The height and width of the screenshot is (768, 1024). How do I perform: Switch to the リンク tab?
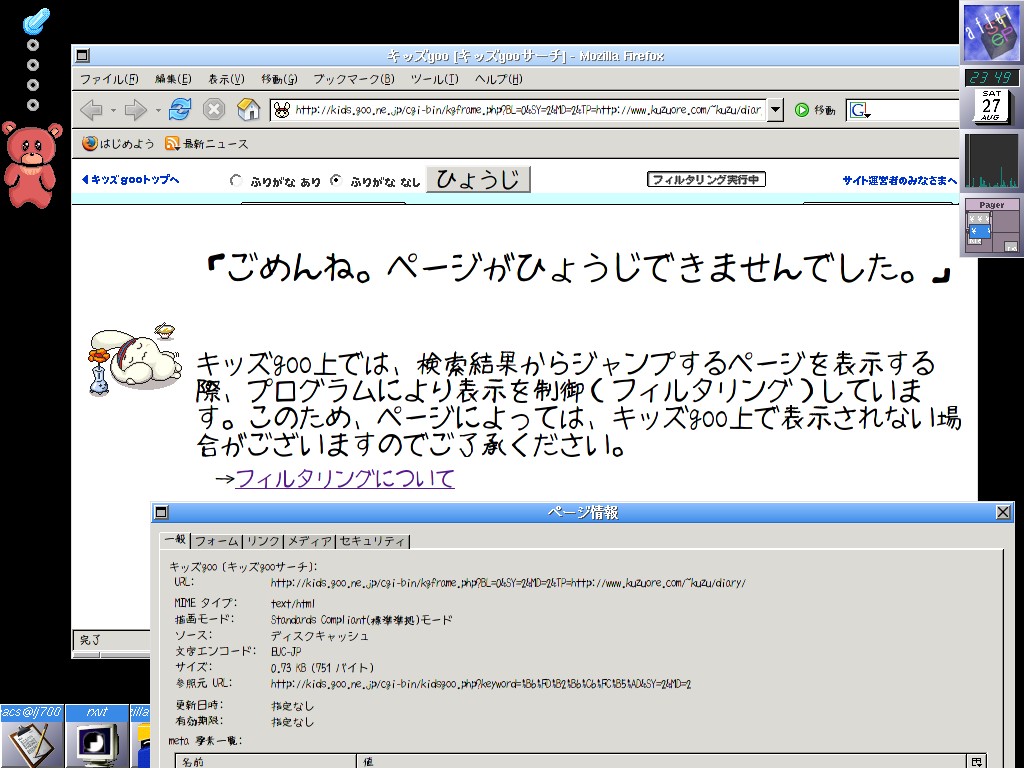[264, 541]
